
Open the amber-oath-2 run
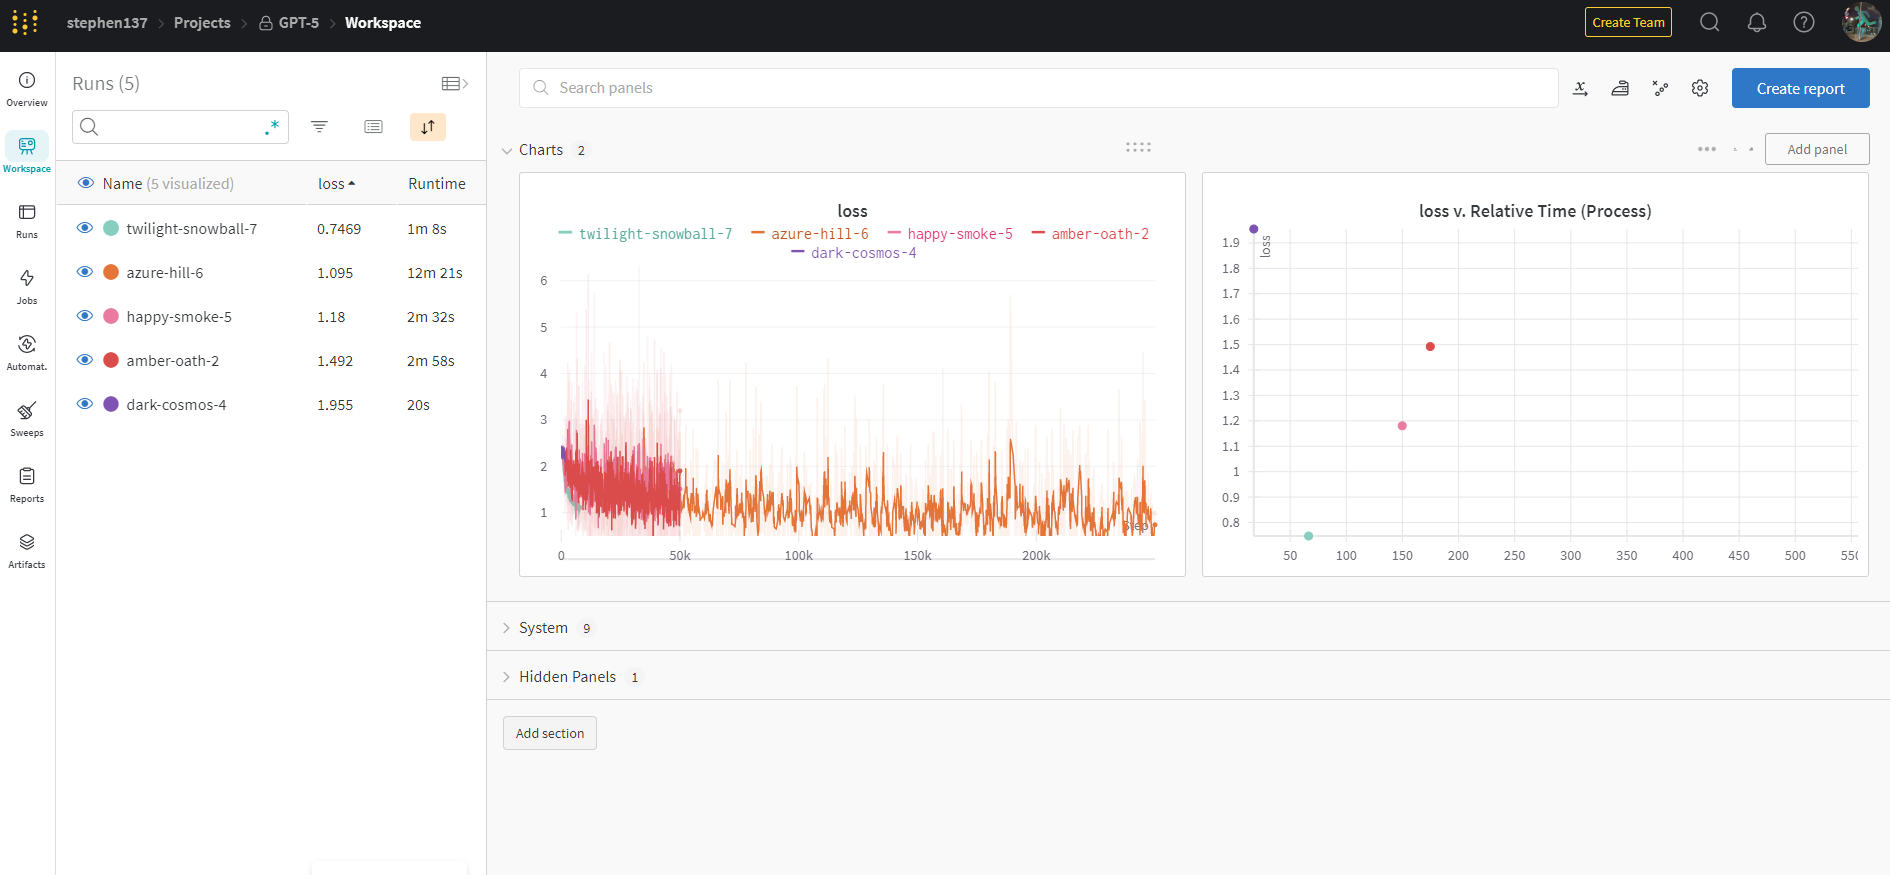(x=173, y=361)
